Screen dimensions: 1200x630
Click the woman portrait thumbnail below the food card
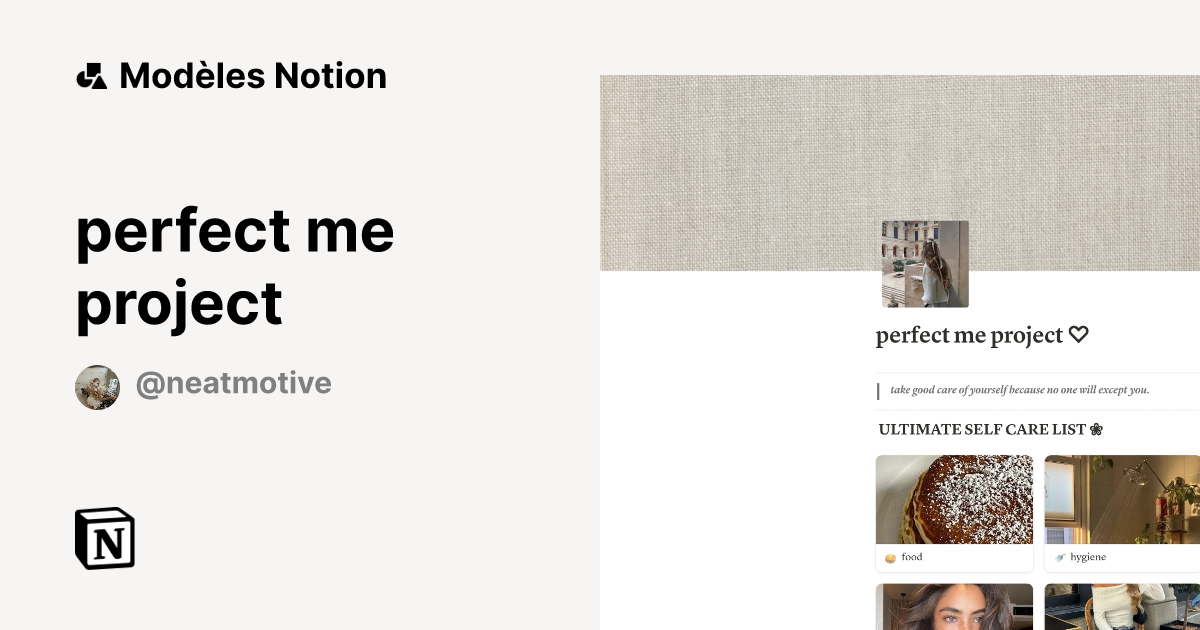(x=954, y=606)
